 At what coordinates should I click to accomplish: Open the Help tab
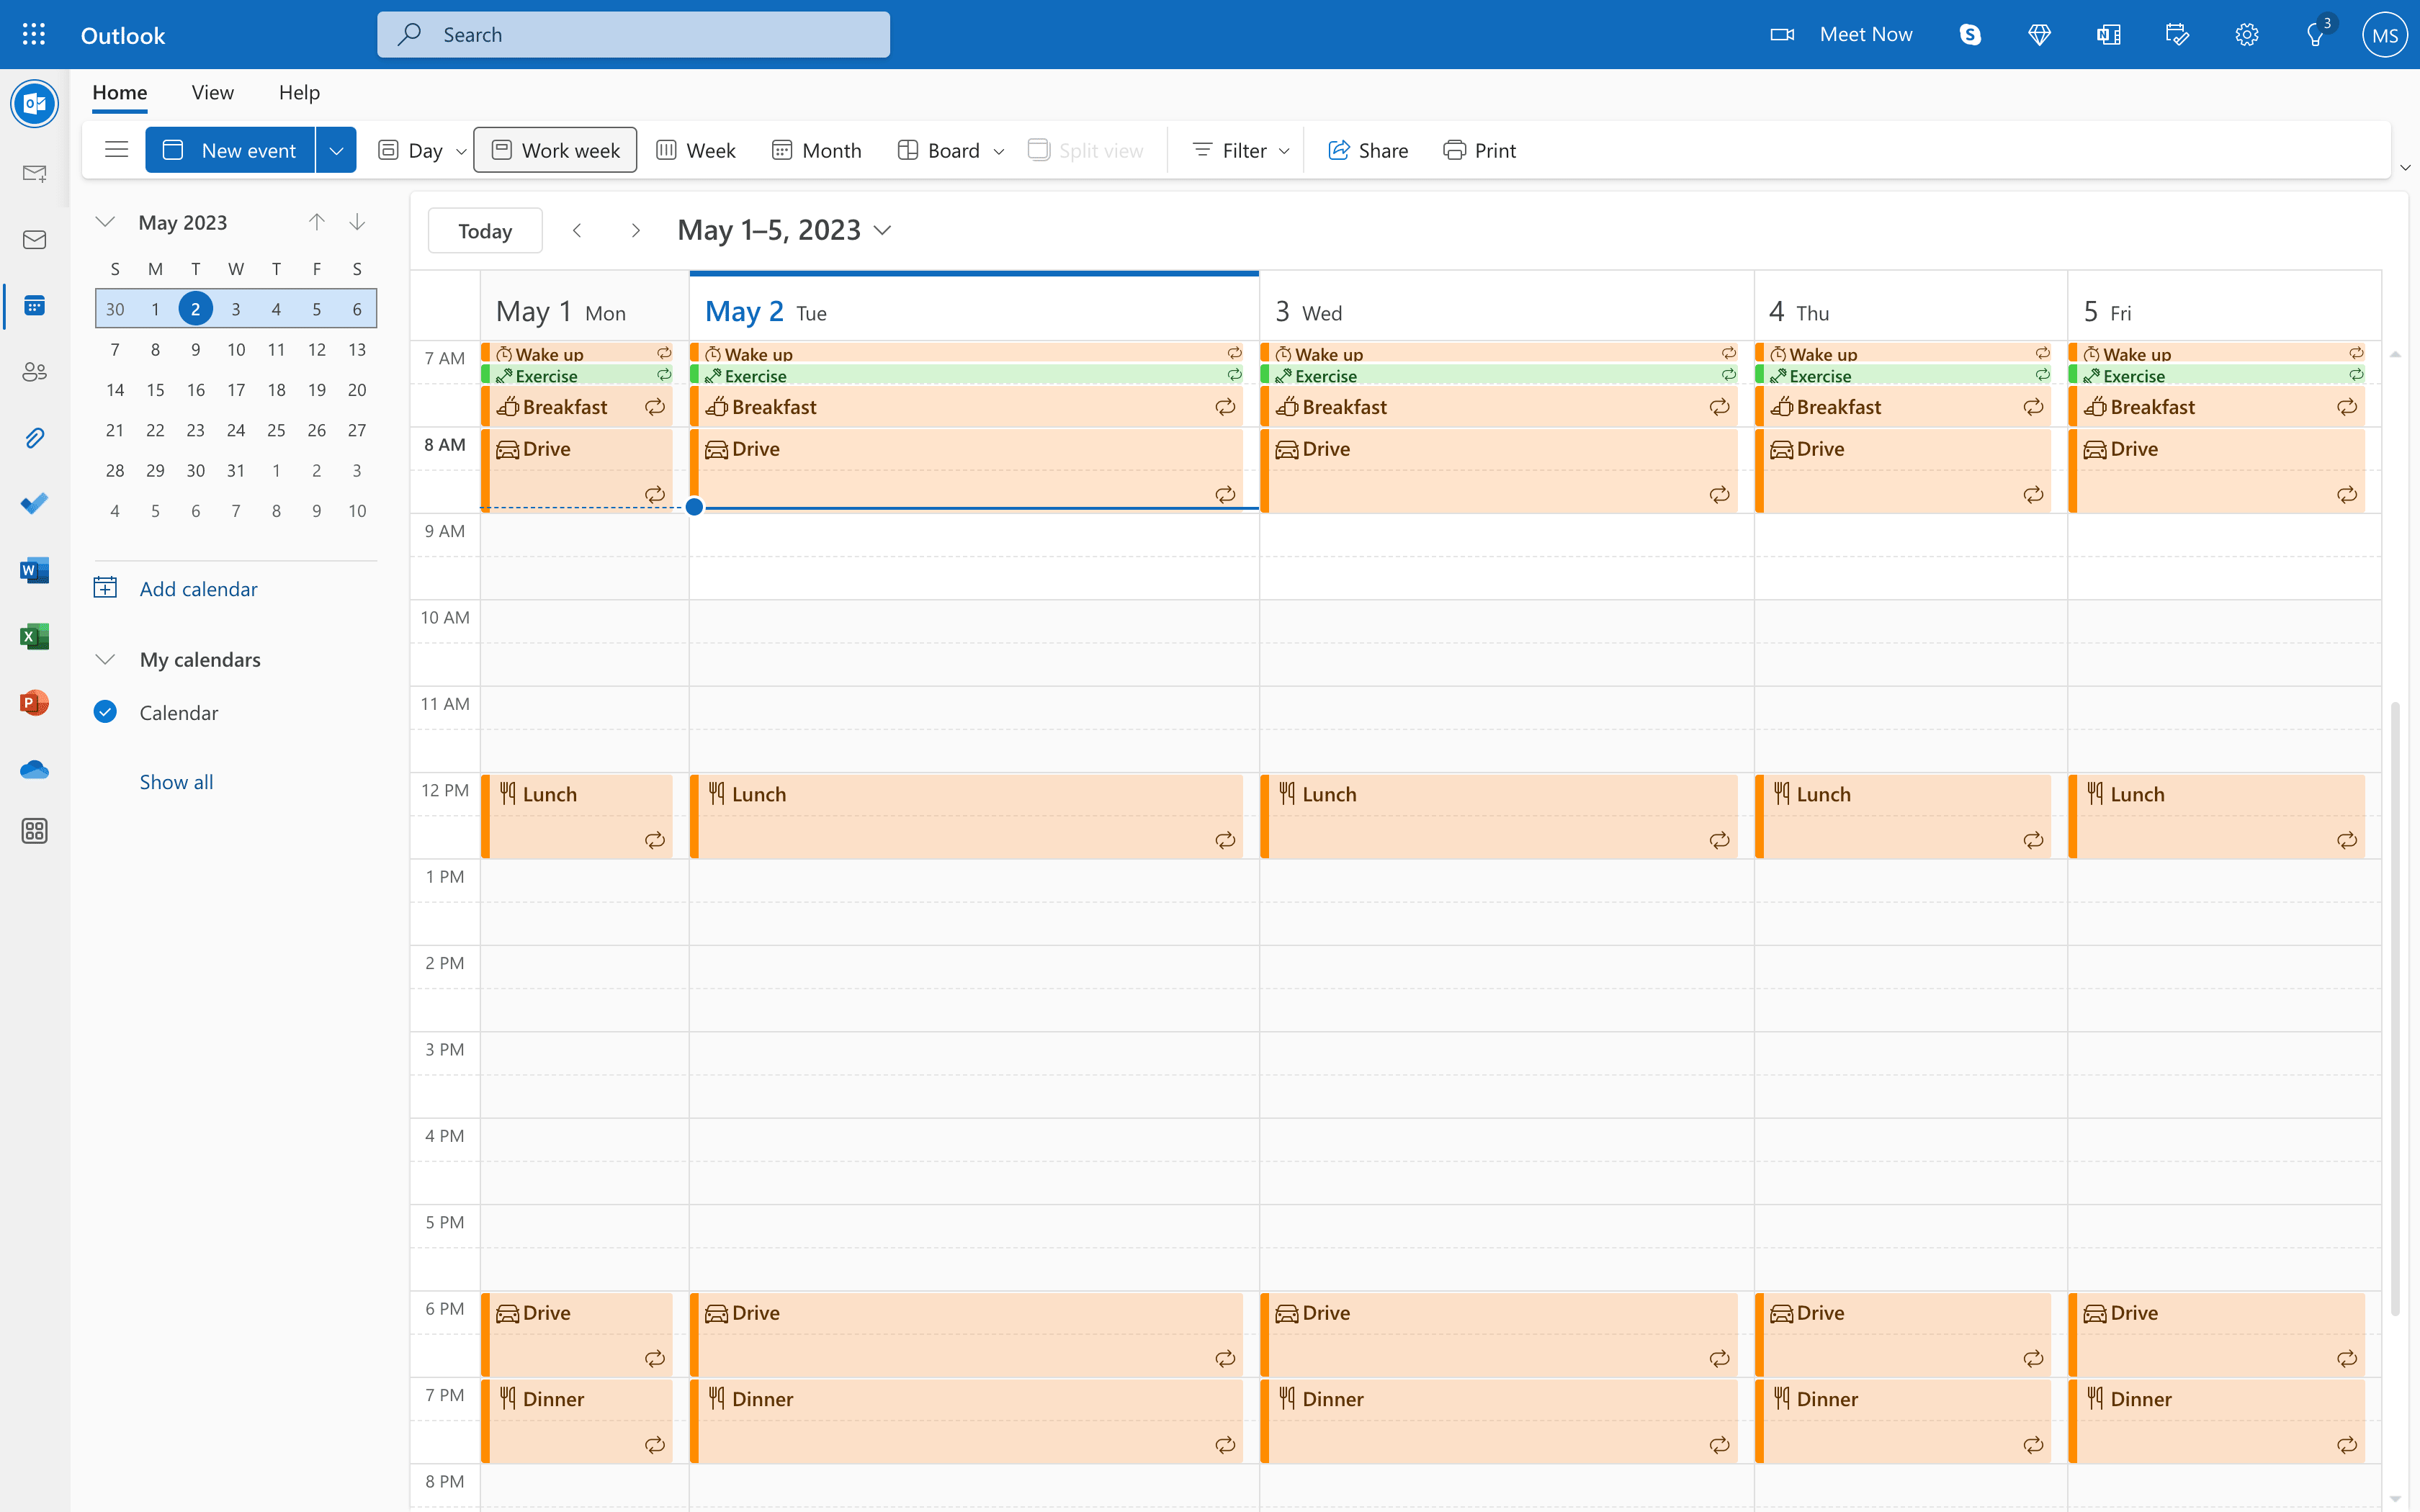[298, 92]
